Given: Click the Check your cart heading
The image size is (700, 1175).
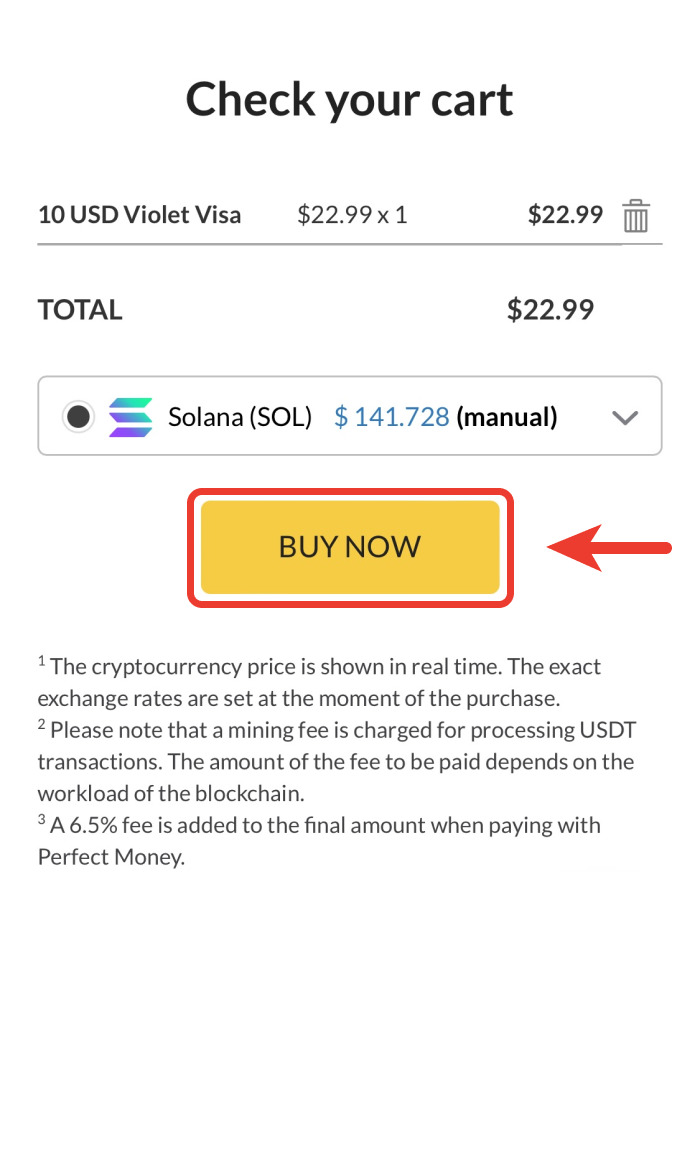Looking at the screenshot, I should click(x=350, y=100).
